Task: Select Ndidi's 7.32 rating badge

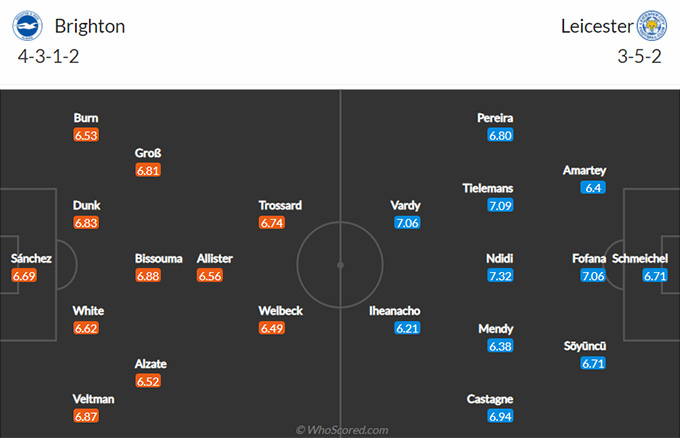Action: click(x=500, y=276)
